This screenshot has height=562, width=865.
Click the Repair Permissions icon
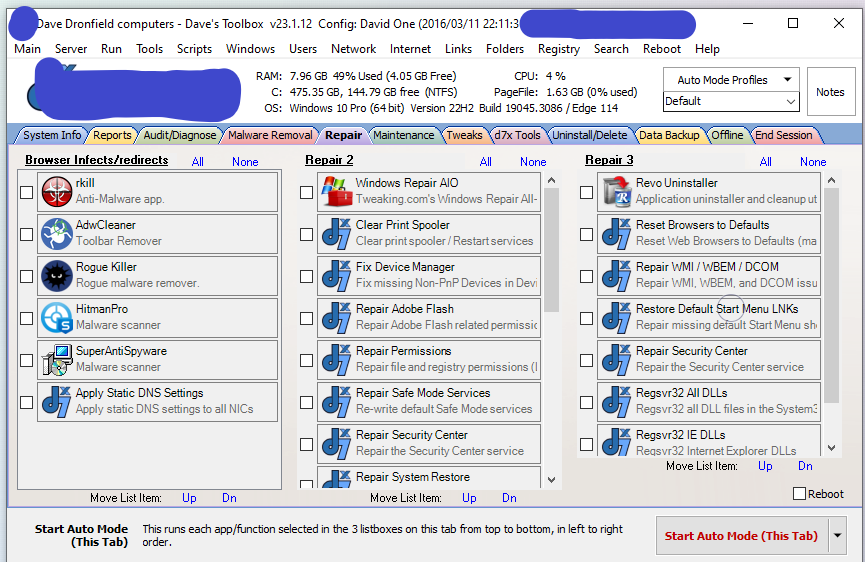[337, 359]
